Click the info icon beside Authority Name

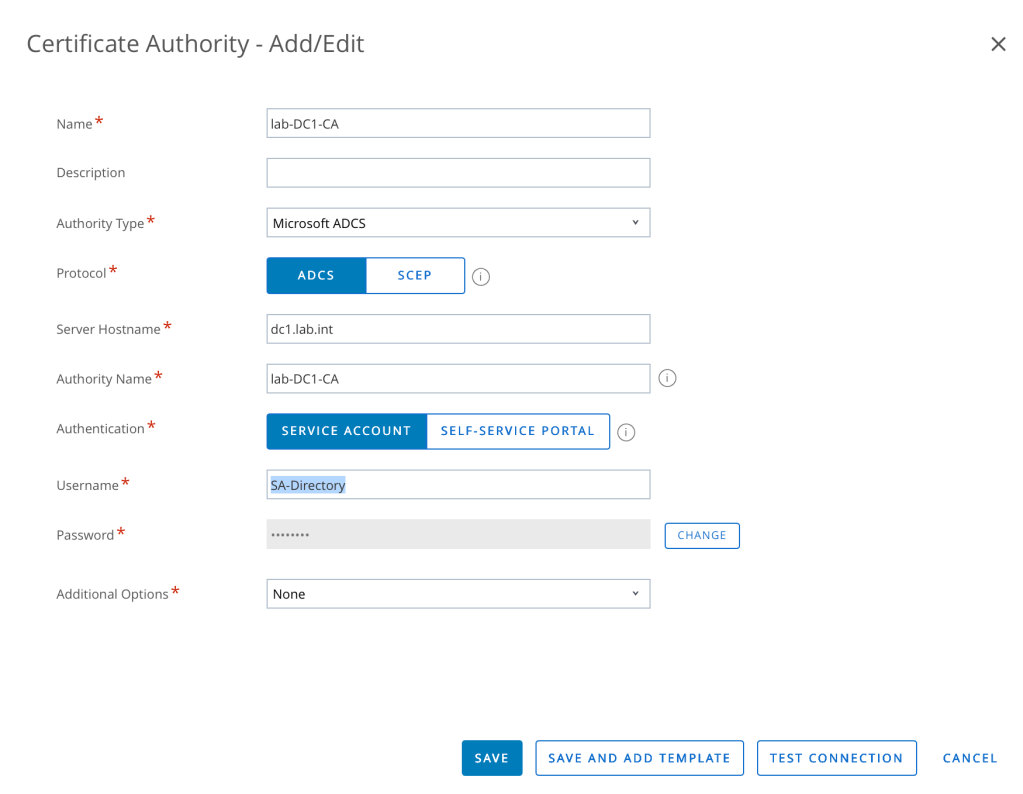(668, 379)
